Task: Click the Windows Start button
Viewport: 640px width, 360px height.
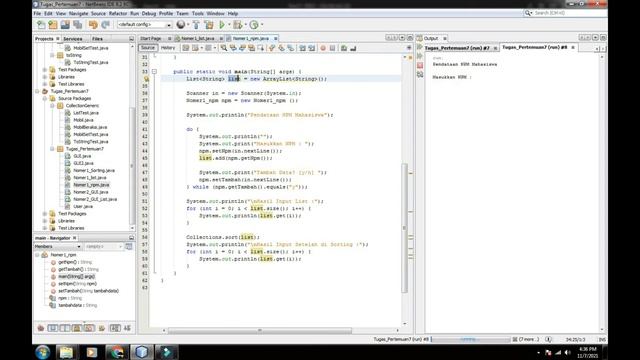Action: tap(42, 352)
